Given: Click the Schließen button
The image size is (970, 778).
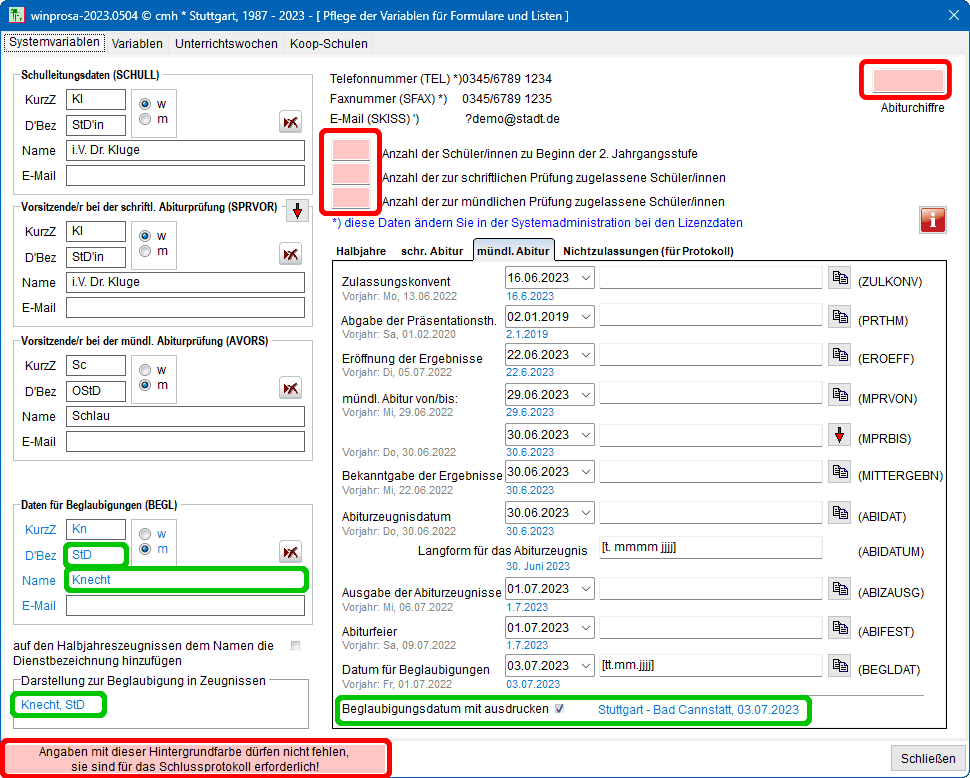Looking at the screenshot, I should 928,758.
